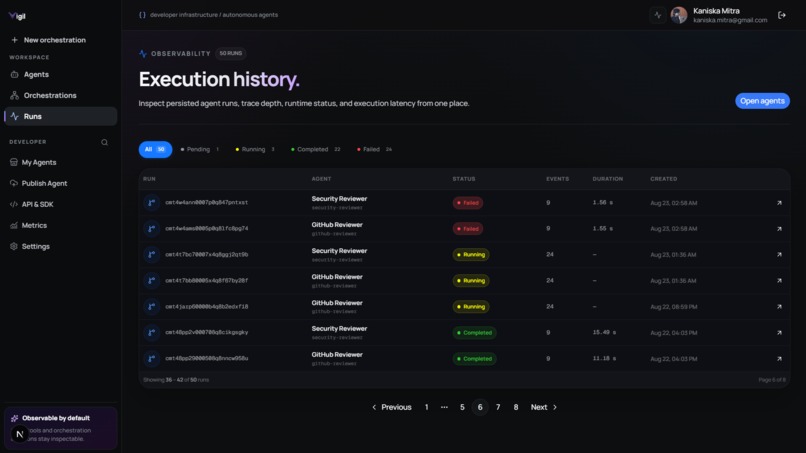The image size is (806, 453).
Task: Click the Metrics chart icon
Action: [14, 226]
